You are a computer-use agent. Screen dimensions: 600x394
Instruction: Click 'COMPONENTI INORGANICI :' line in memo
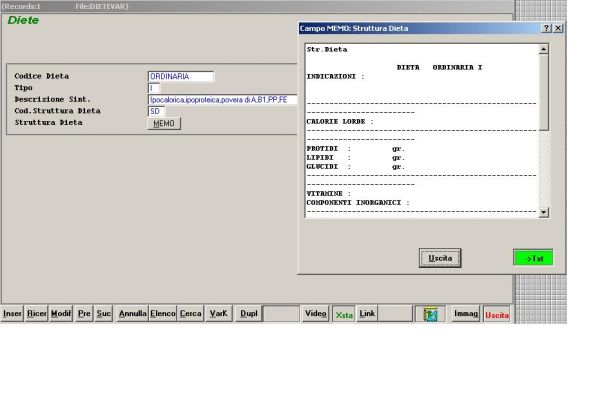tap(358, 202)
